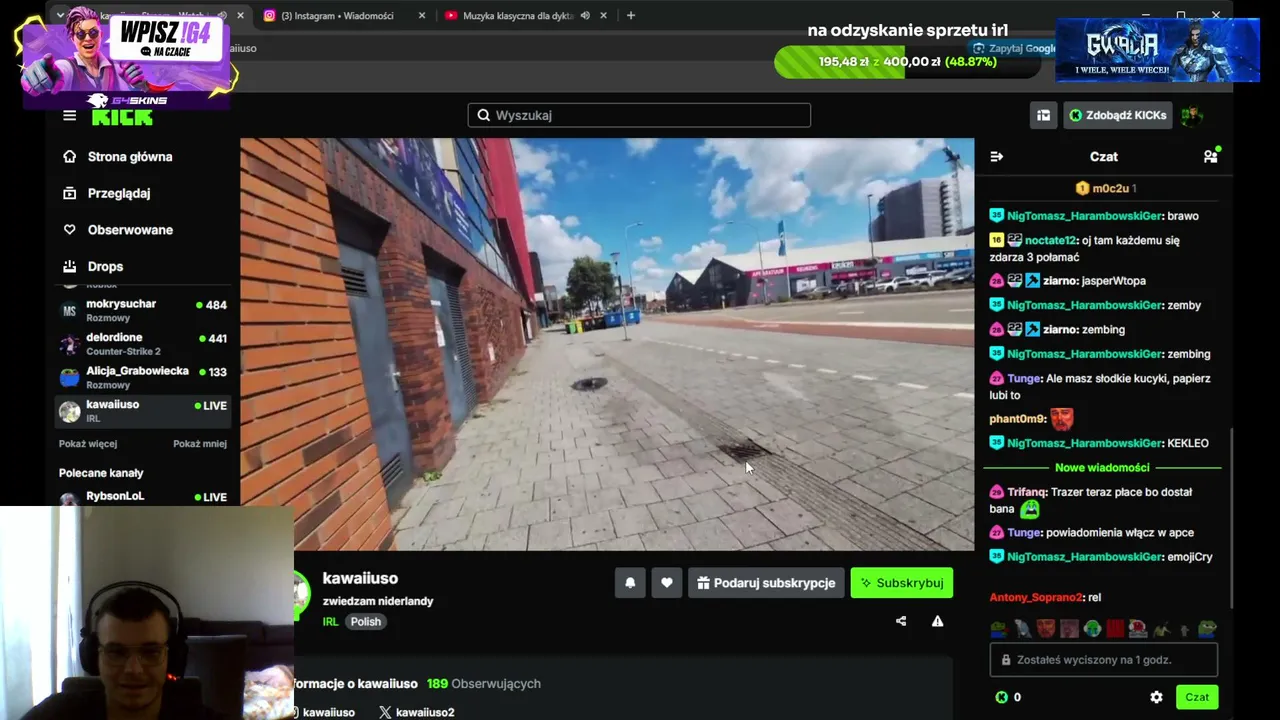The width and height of the screenshot is (1280, 720).
Task: Open chat settings gear
Action: pyautogui.click(x=1156, y=697)
